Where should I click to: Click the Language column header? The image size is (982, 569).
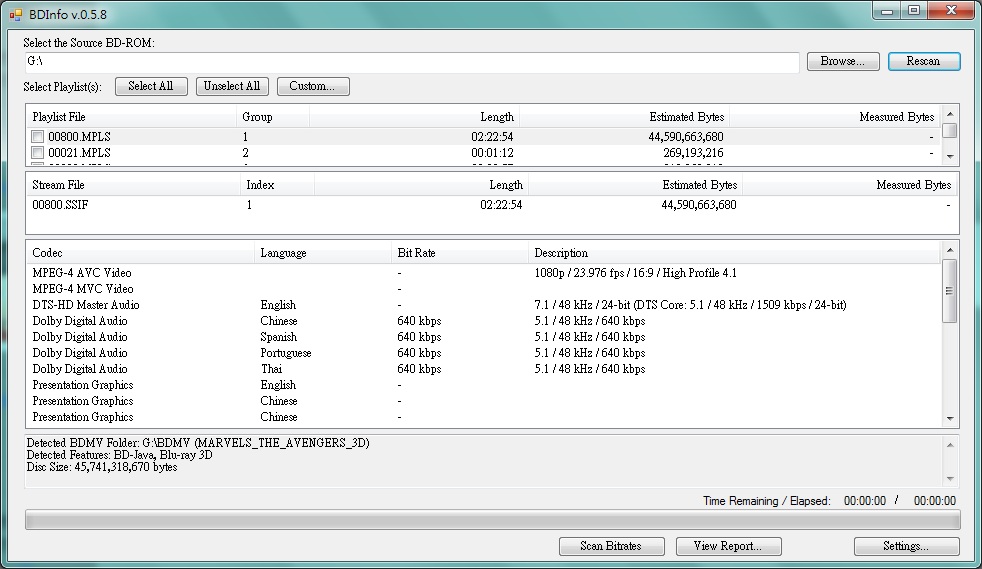click(x=323, y=253)
